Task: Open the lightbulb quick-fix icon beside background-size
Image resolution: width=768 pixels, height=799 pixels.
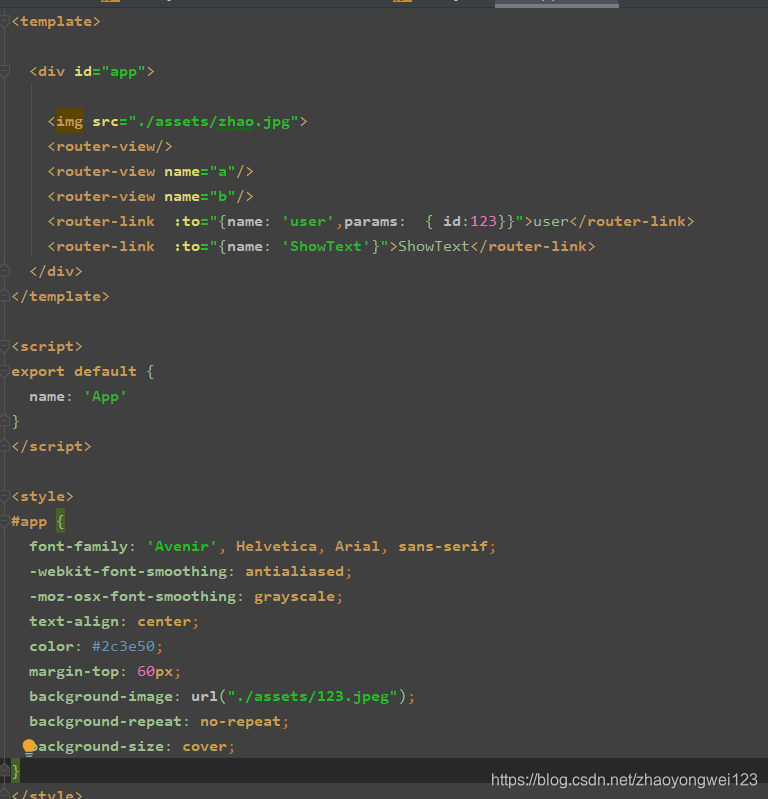Action: pyautogui.click(x=29, y=747)
